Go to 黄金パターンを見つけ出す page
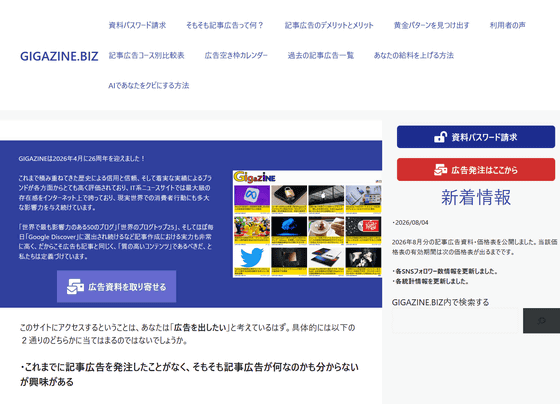560x404 pixels. [x=431, y=25]
